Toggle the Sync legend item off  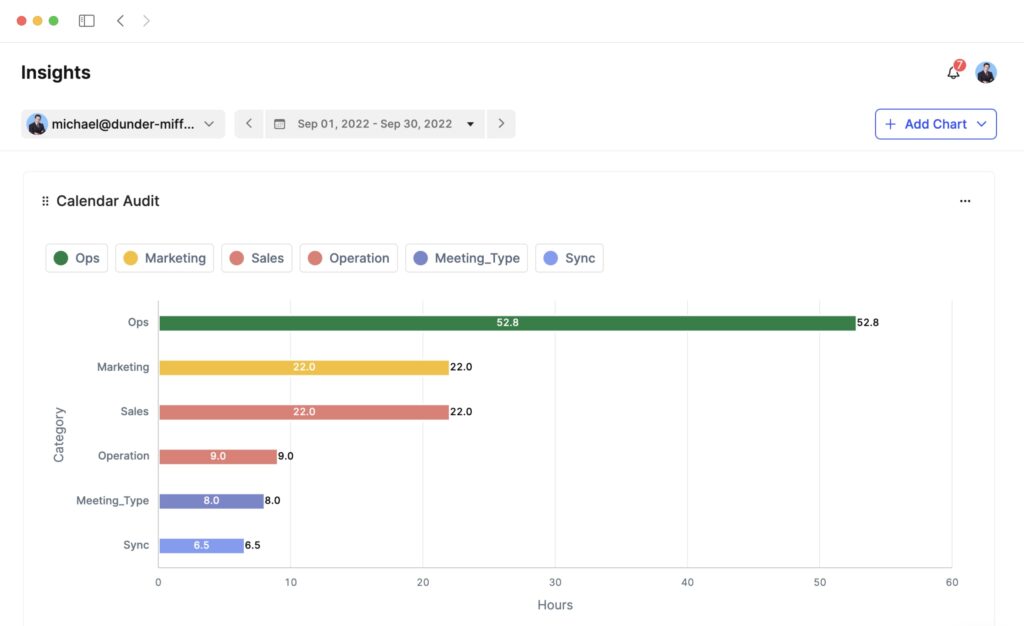[569, 257]
